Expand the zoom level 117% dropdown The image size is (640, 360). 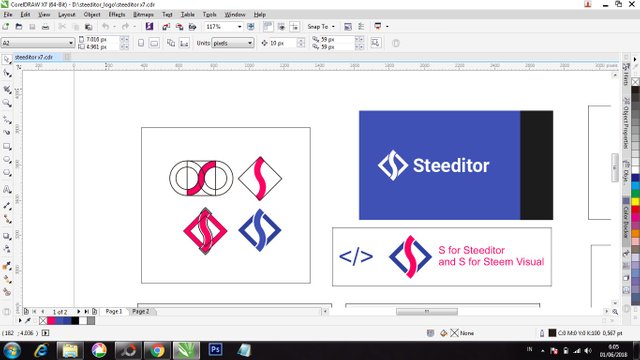tap(239, 27)
